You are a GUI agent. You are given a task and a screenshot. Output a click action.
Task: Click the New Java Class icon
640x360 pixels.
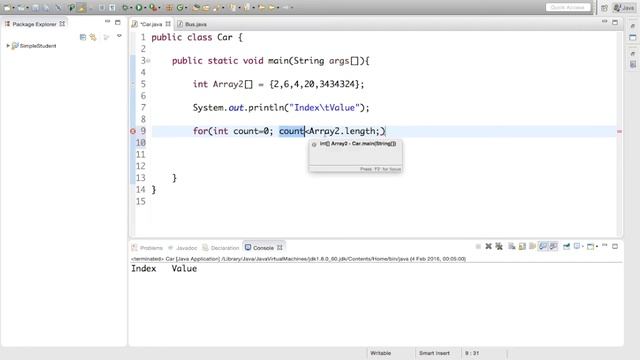click(180, 7)
